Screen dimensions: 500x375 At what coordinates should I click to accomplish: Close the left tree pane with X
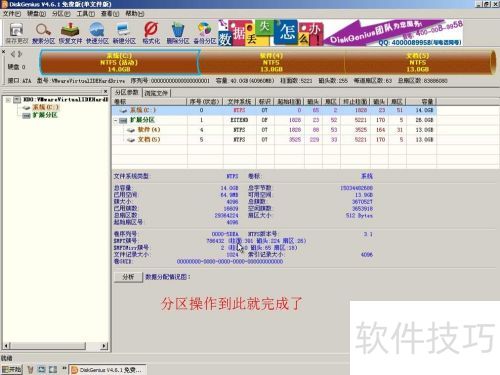[x=105, y=91]
